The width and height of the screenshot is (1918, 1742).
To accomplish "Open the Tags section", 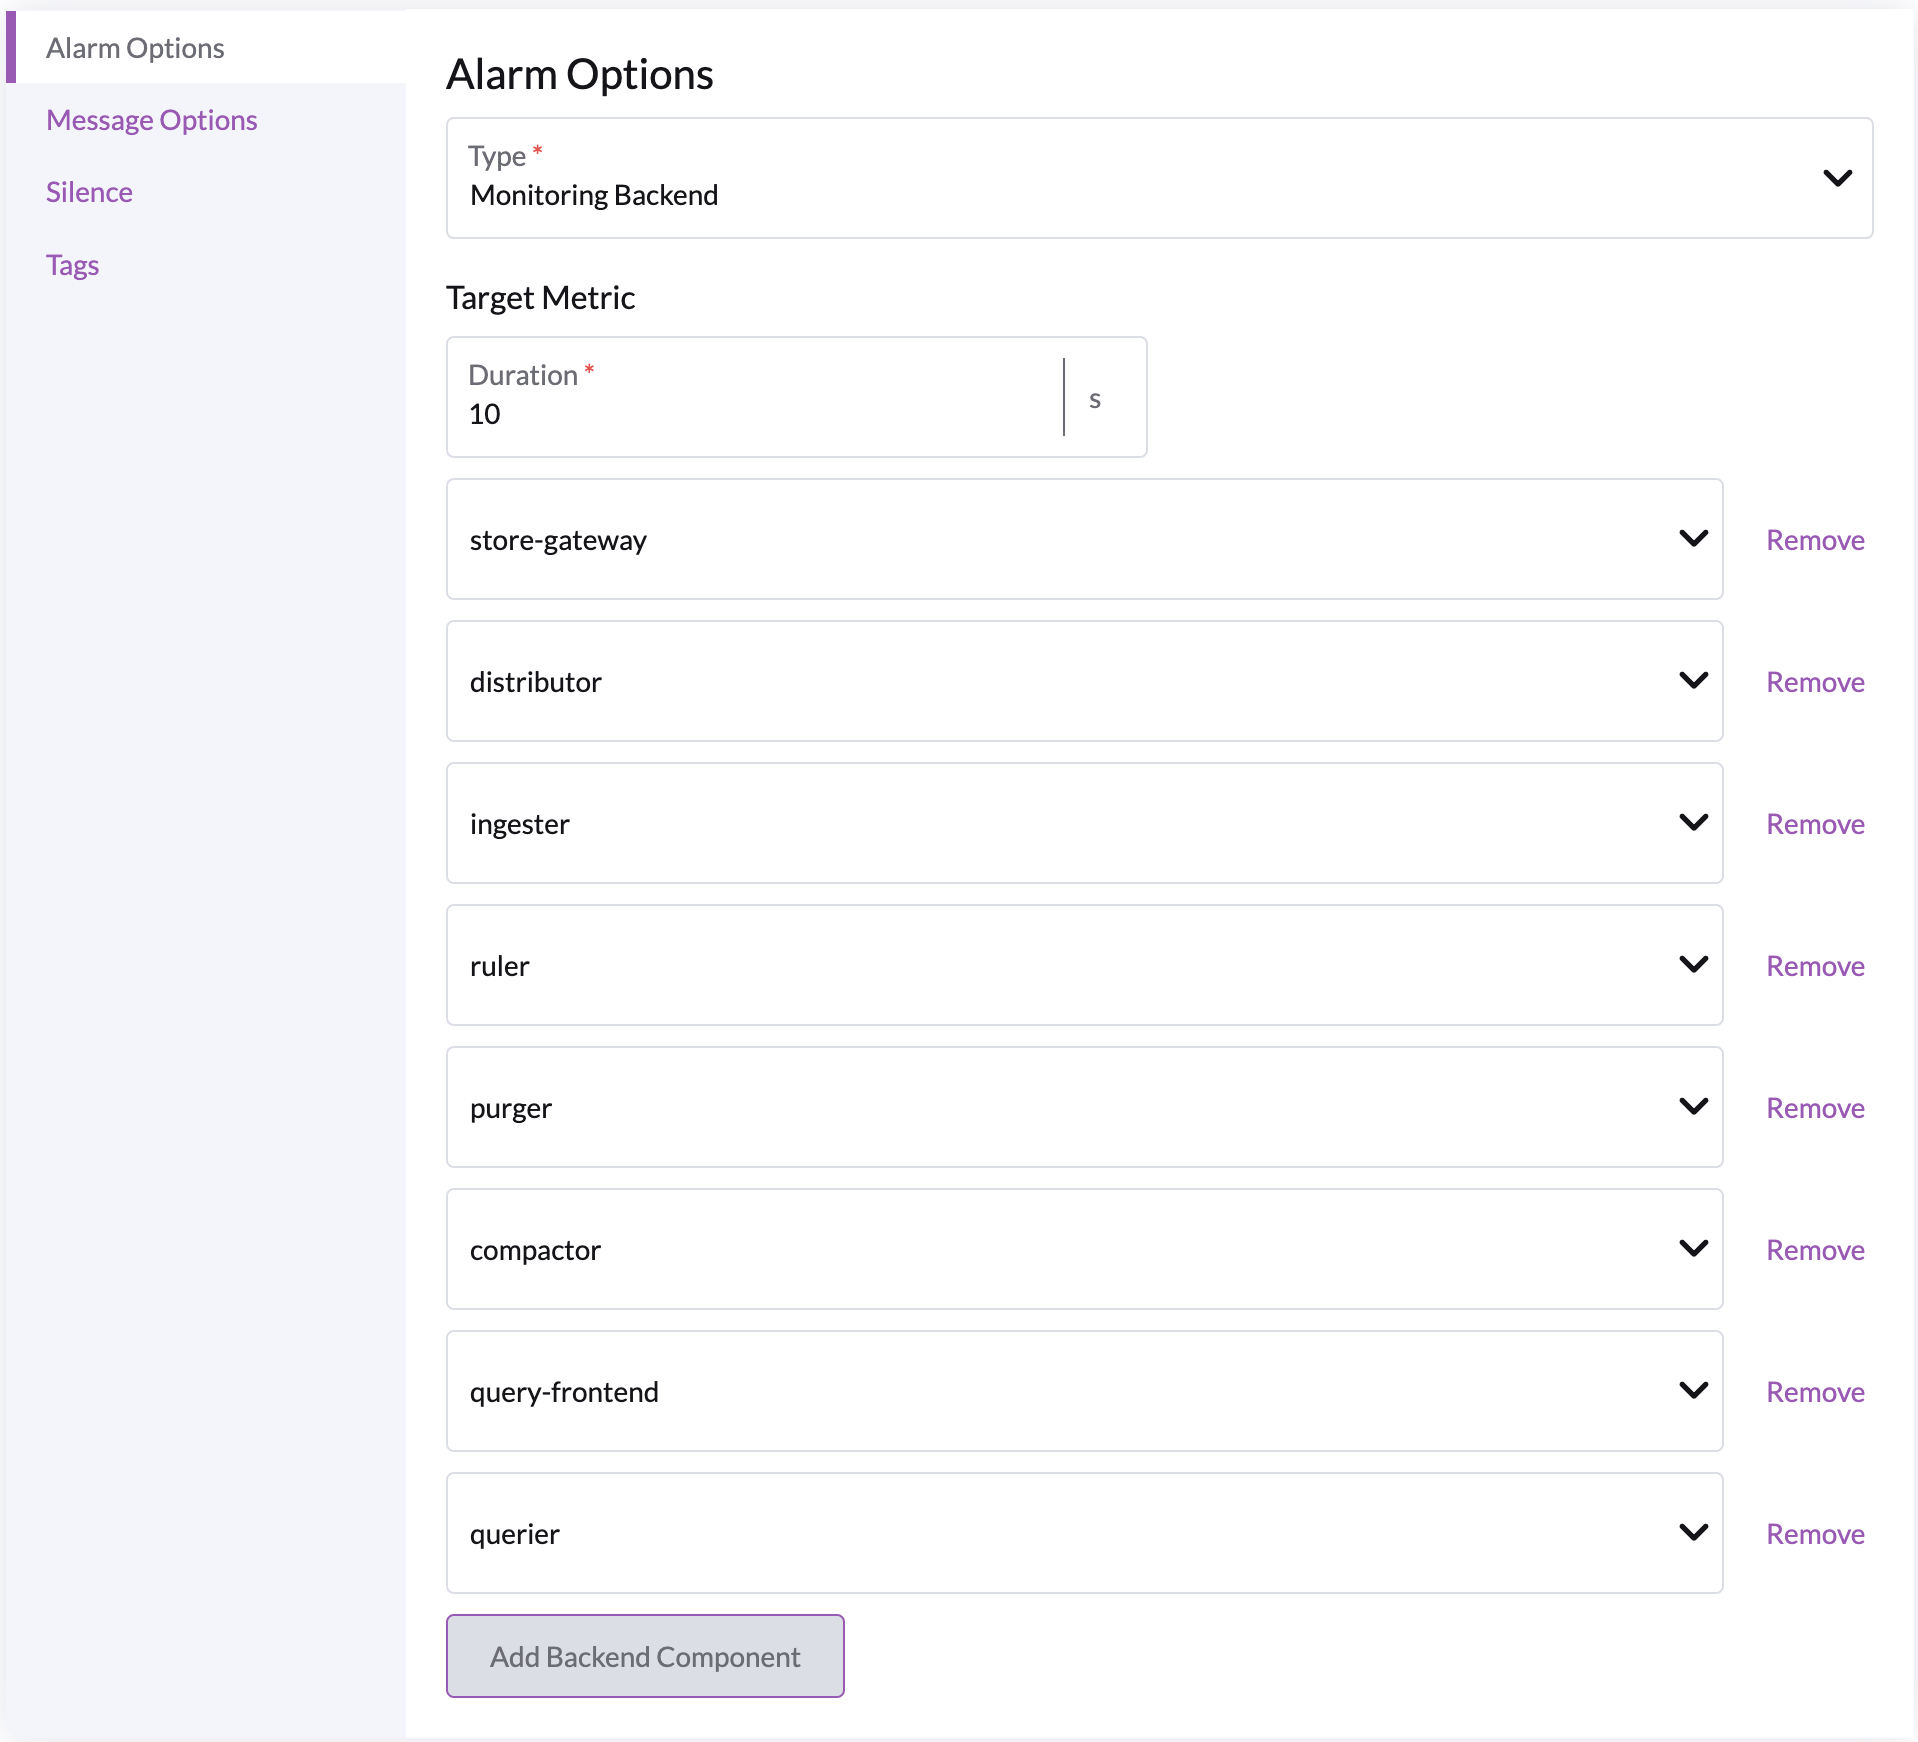I will (72, 265).
